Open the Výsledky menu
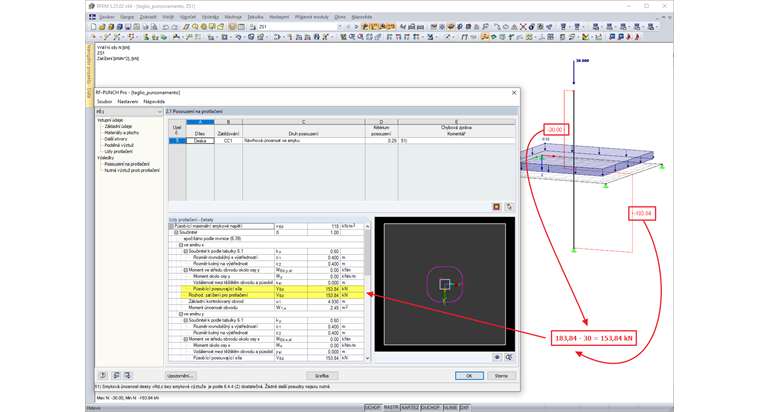 pos(210,17)
